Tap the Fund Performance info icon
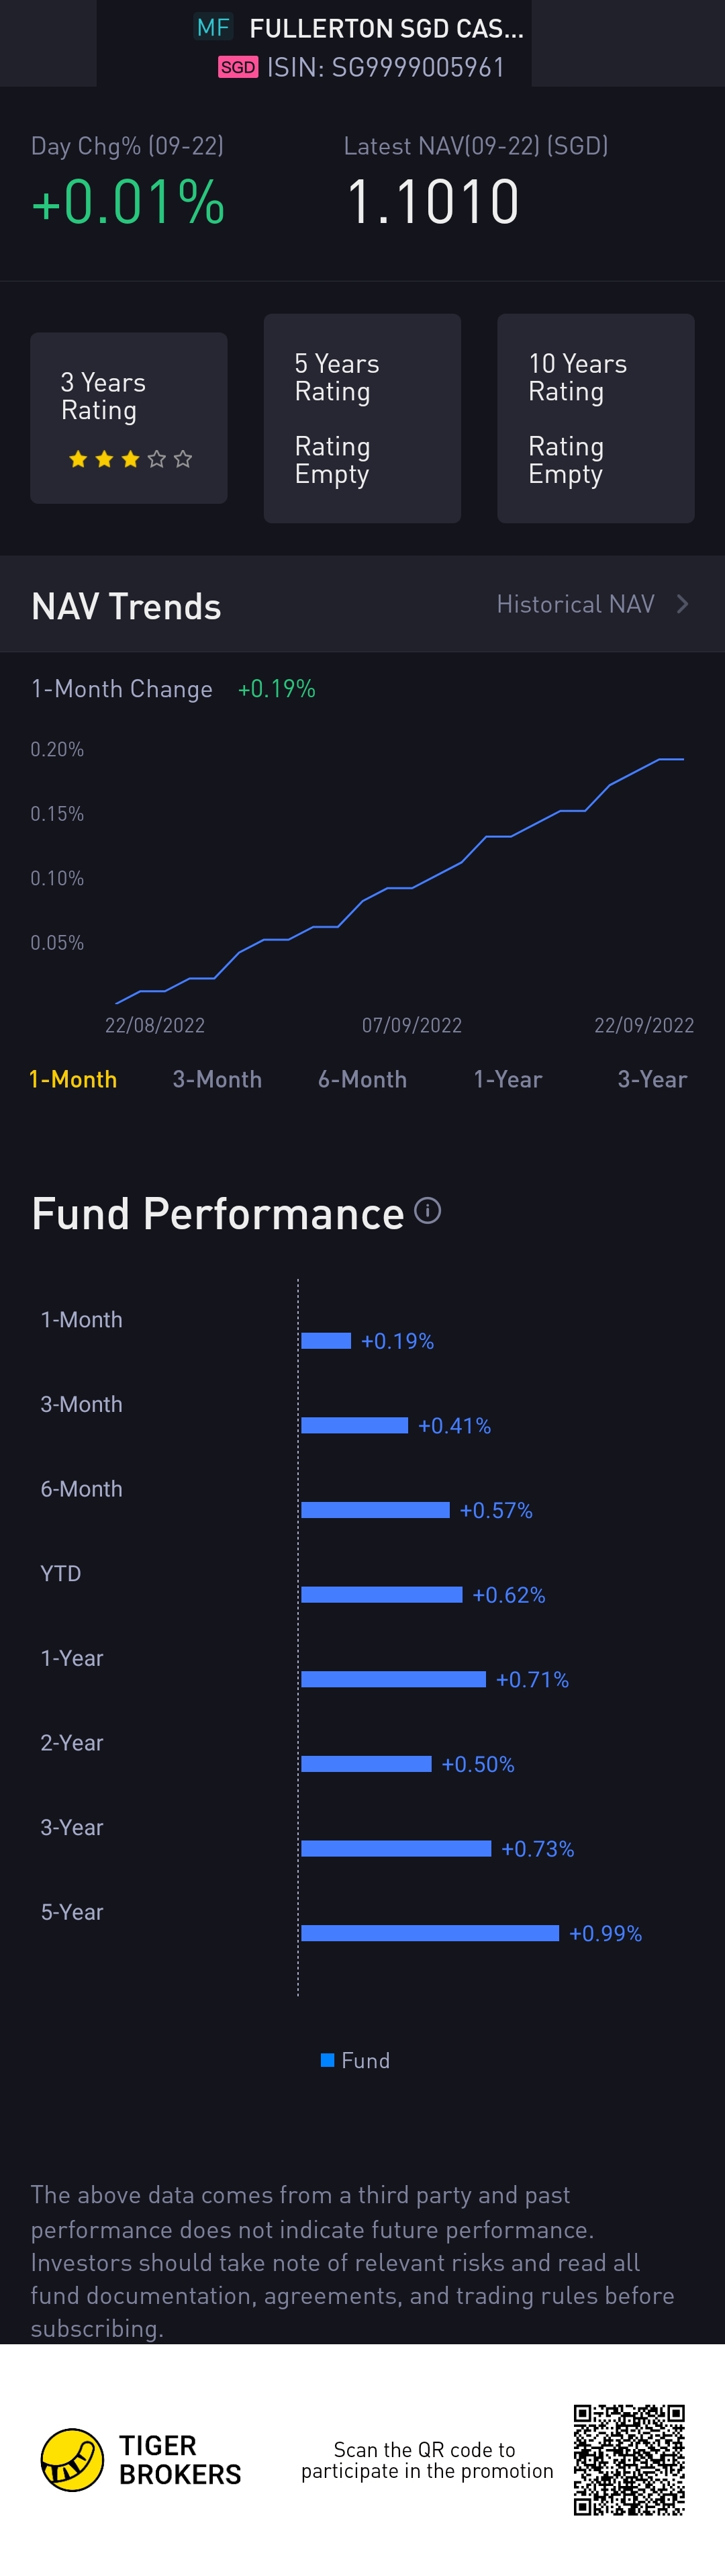The width and height of the screenshot is (725, 2576). point(427,1211)
